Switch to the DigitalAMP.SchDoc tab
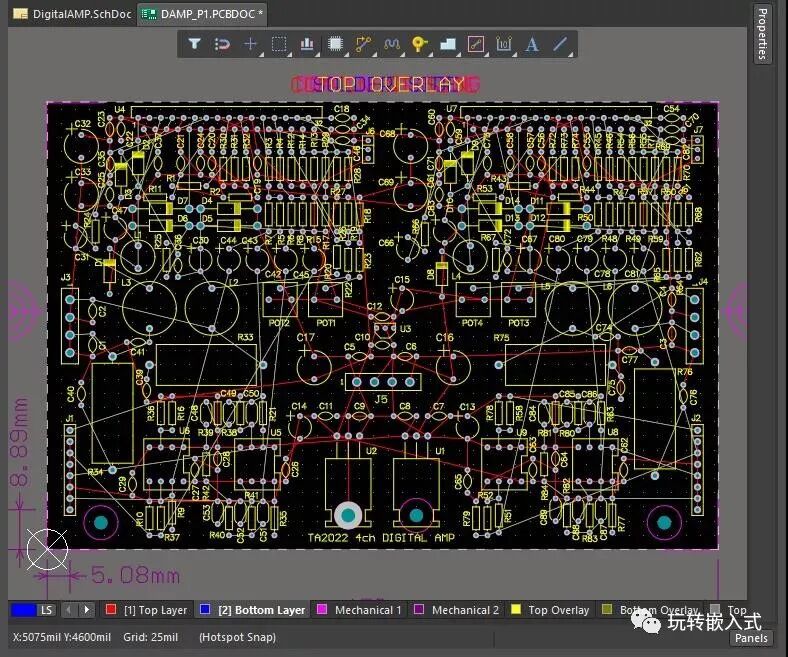This screenshot has height=657, width=788. 74,14
